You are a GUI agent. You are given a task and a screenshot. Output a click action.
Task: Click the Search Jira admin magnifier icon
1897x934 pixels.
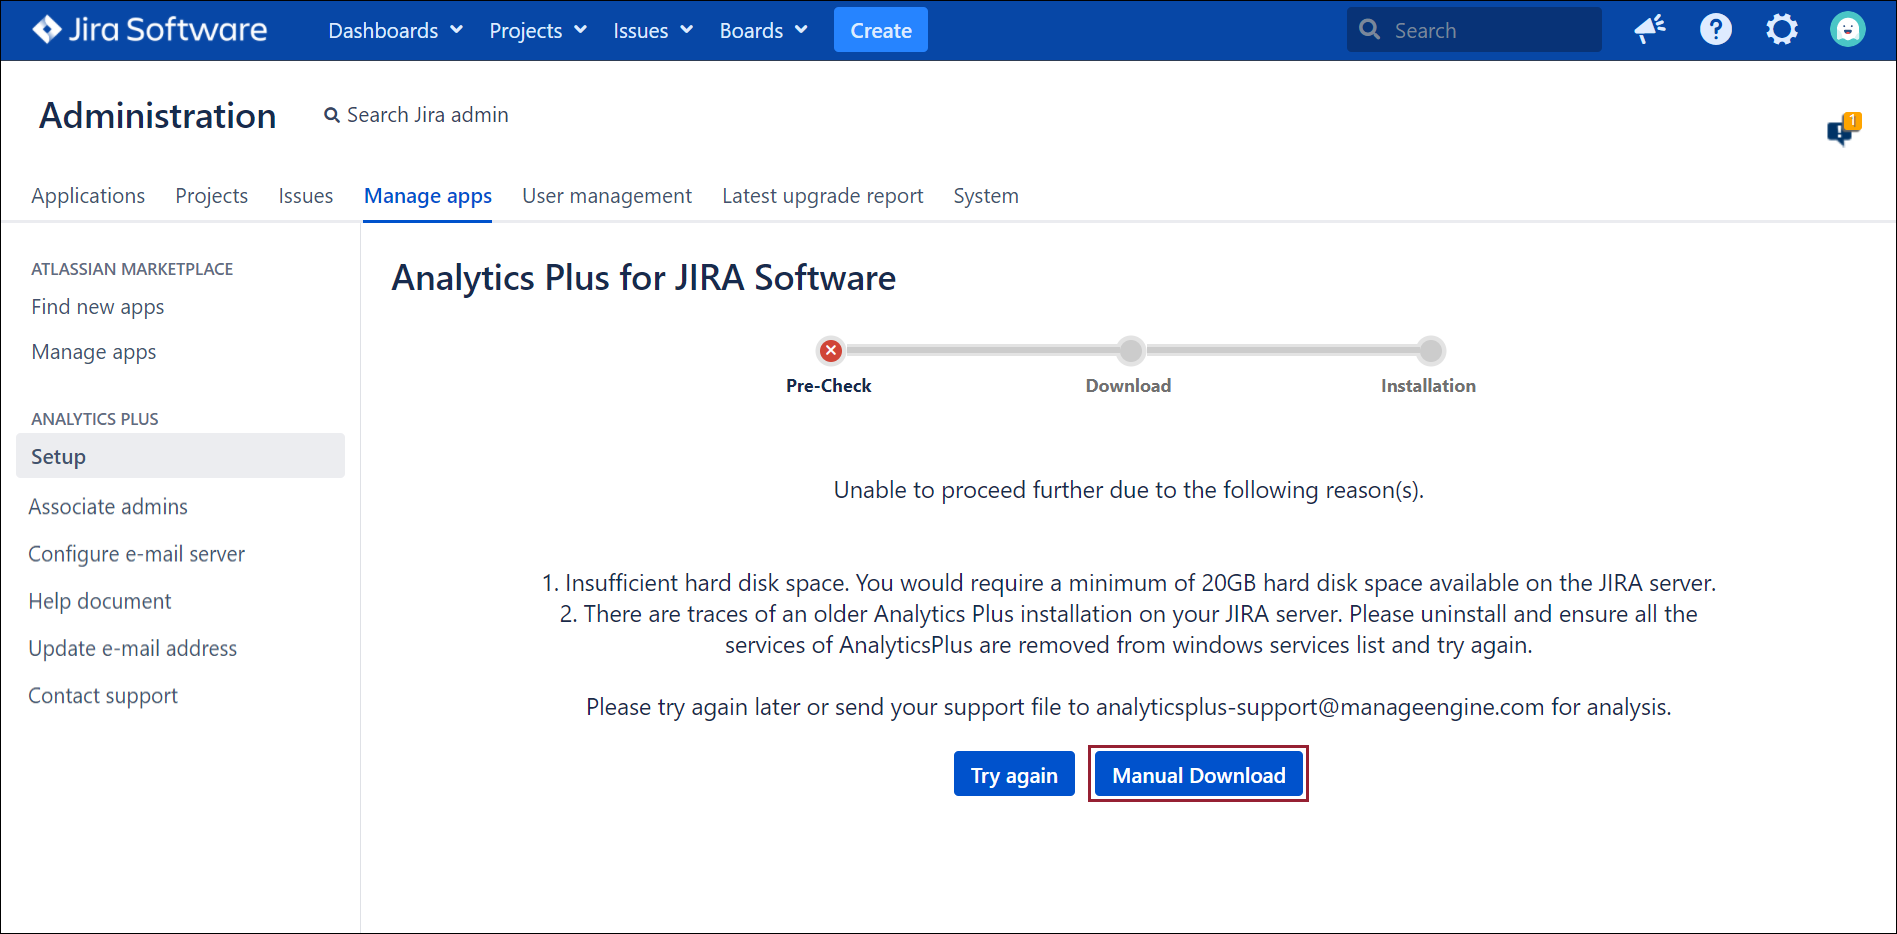pos(332,116)
